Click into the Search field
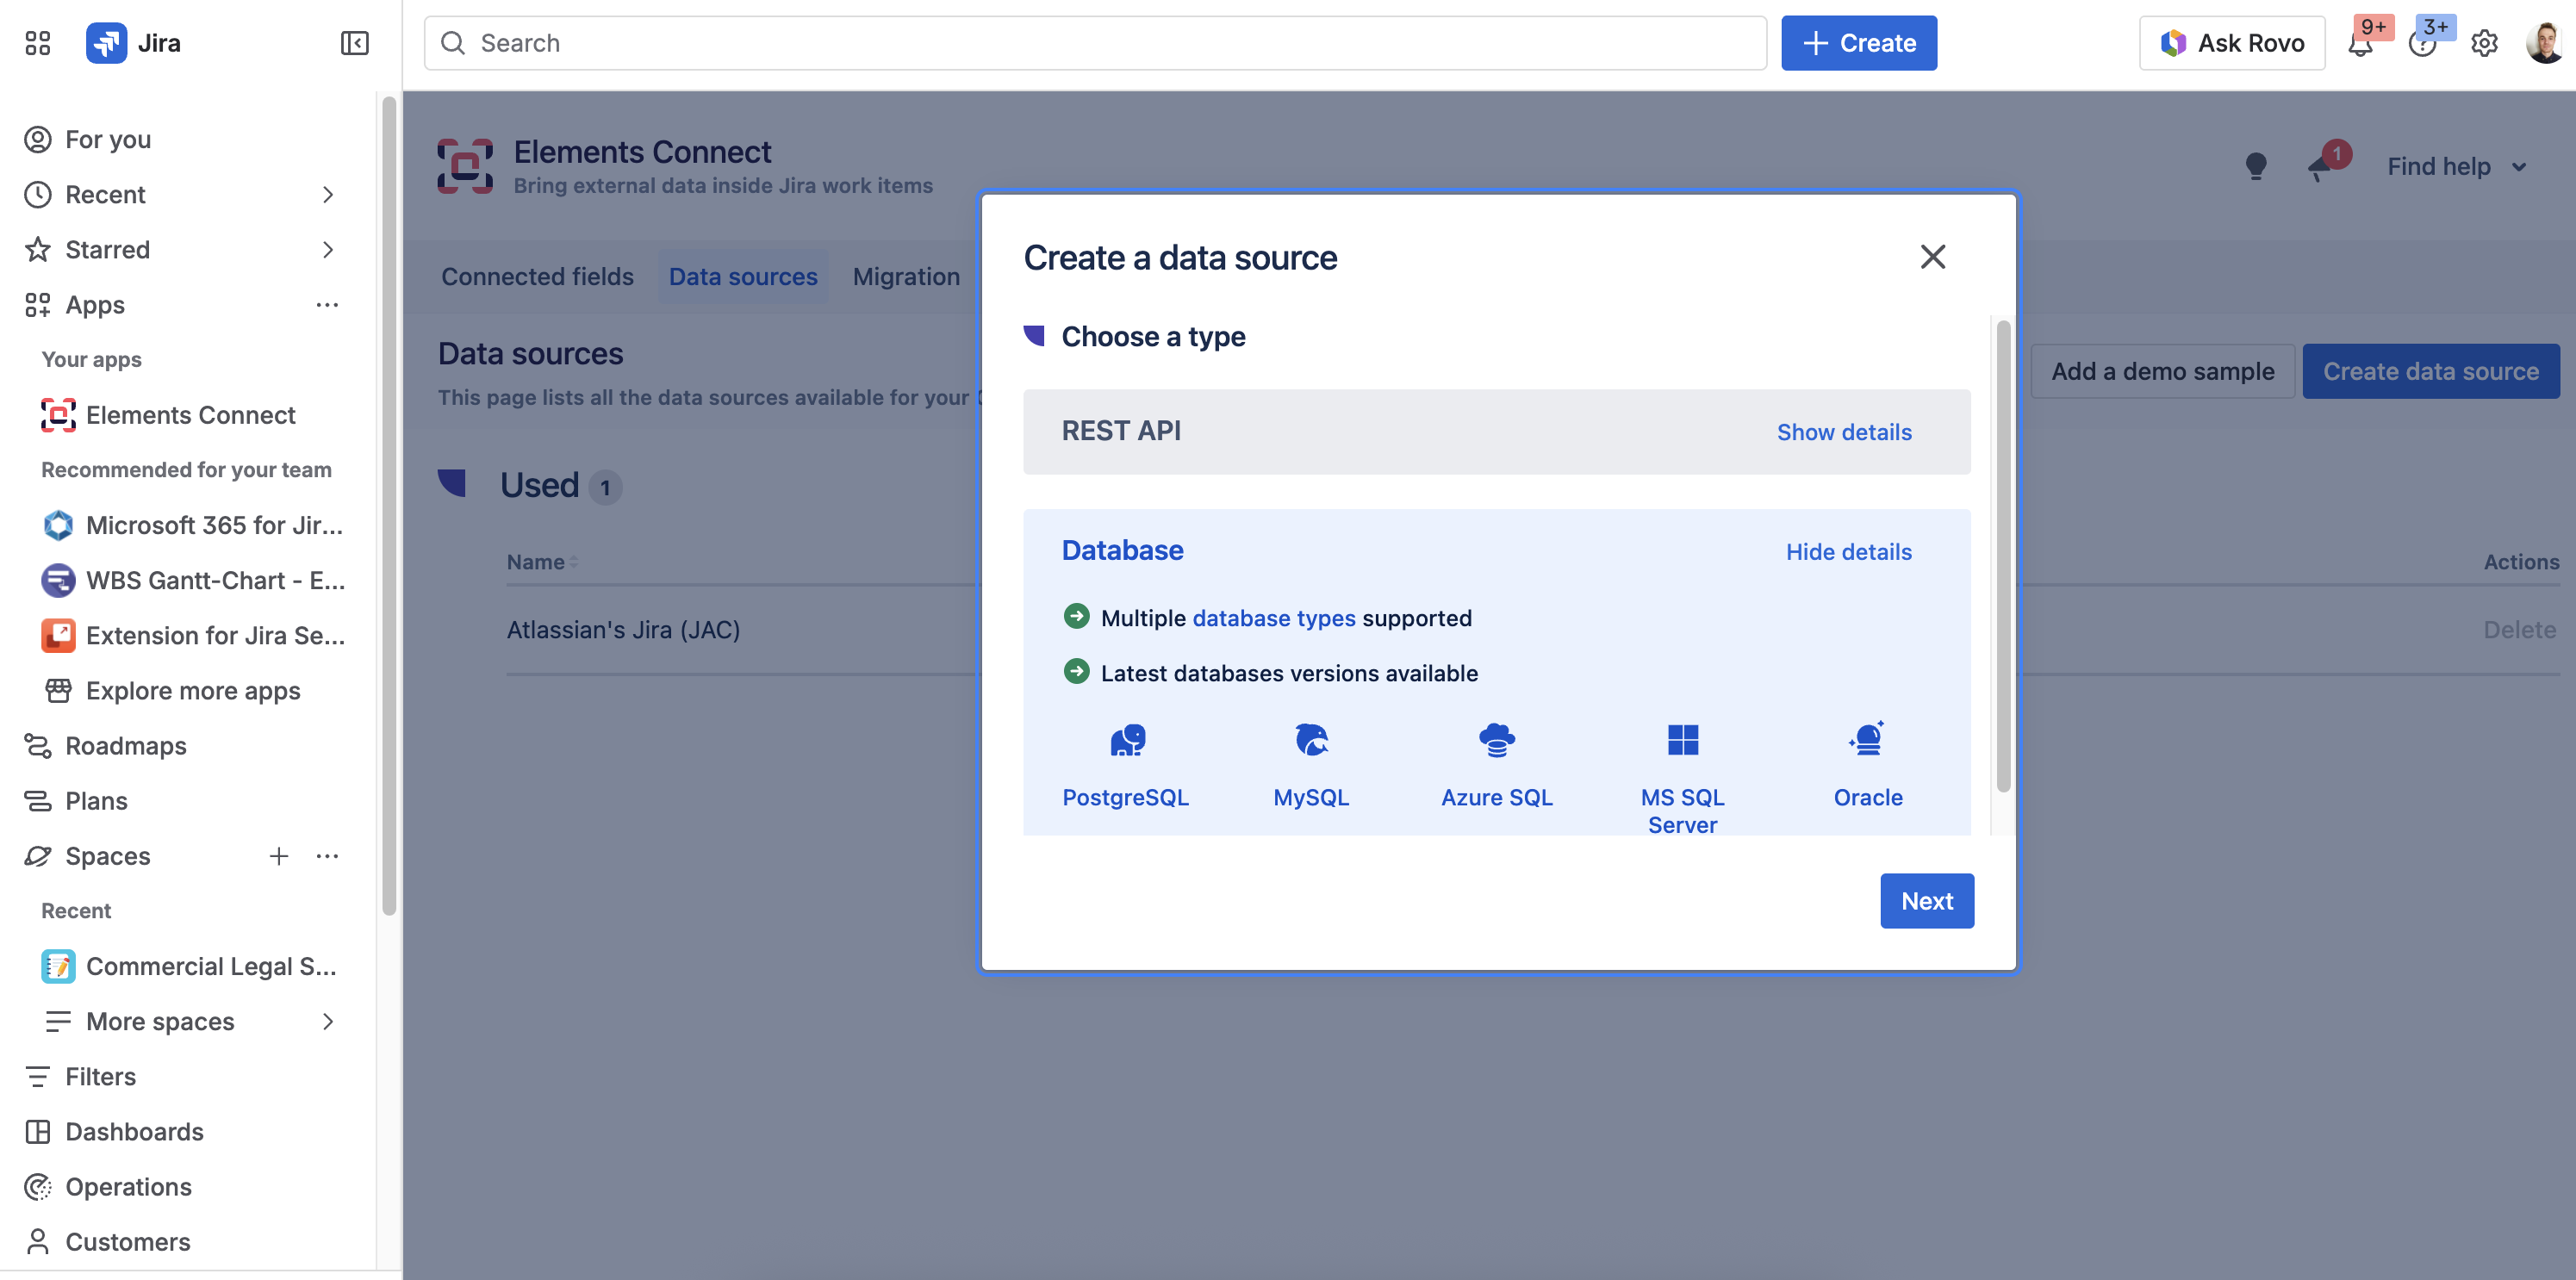The image size is (2576, 1280). click(1095, 43)
